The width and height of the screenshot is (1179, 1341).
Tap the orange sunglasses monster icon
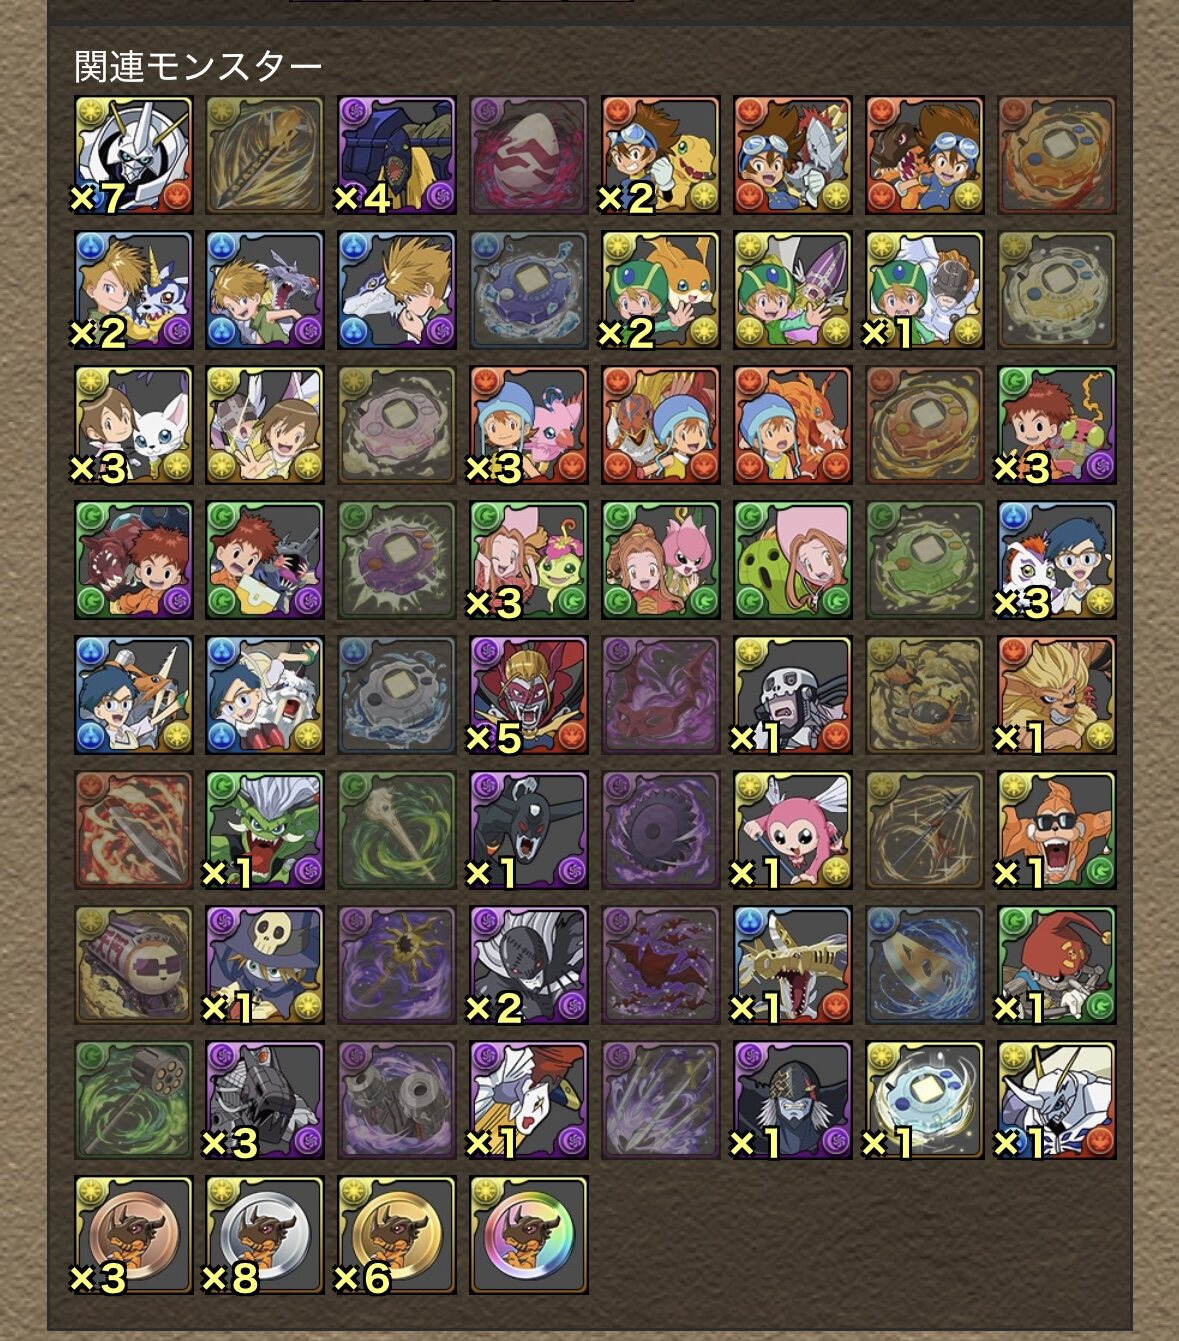click(1057, 830)
